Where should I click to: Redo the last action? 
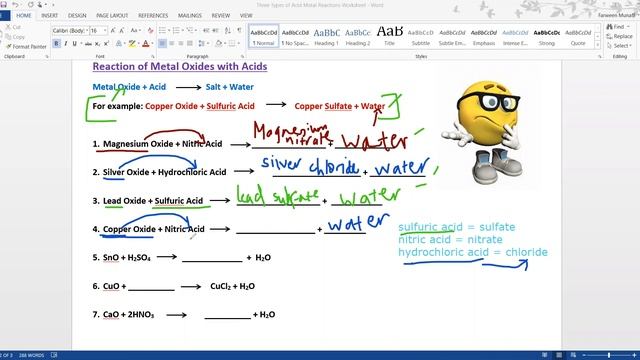pos(31,4)
